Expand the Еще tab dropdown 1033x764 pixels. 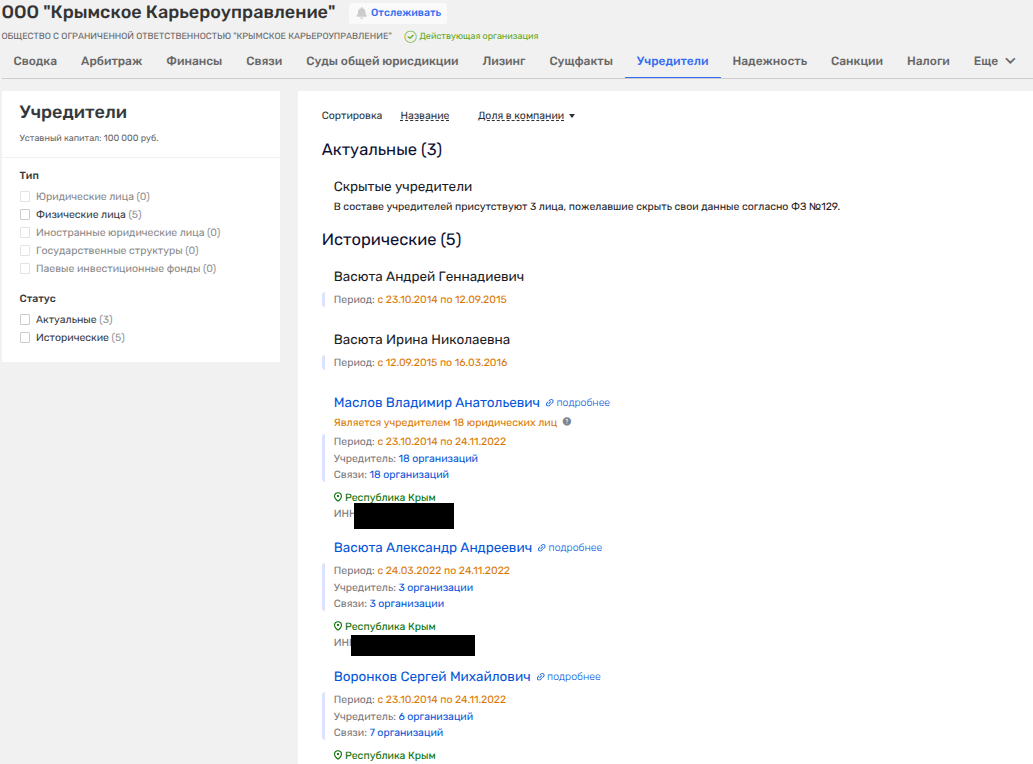point(994,61)
